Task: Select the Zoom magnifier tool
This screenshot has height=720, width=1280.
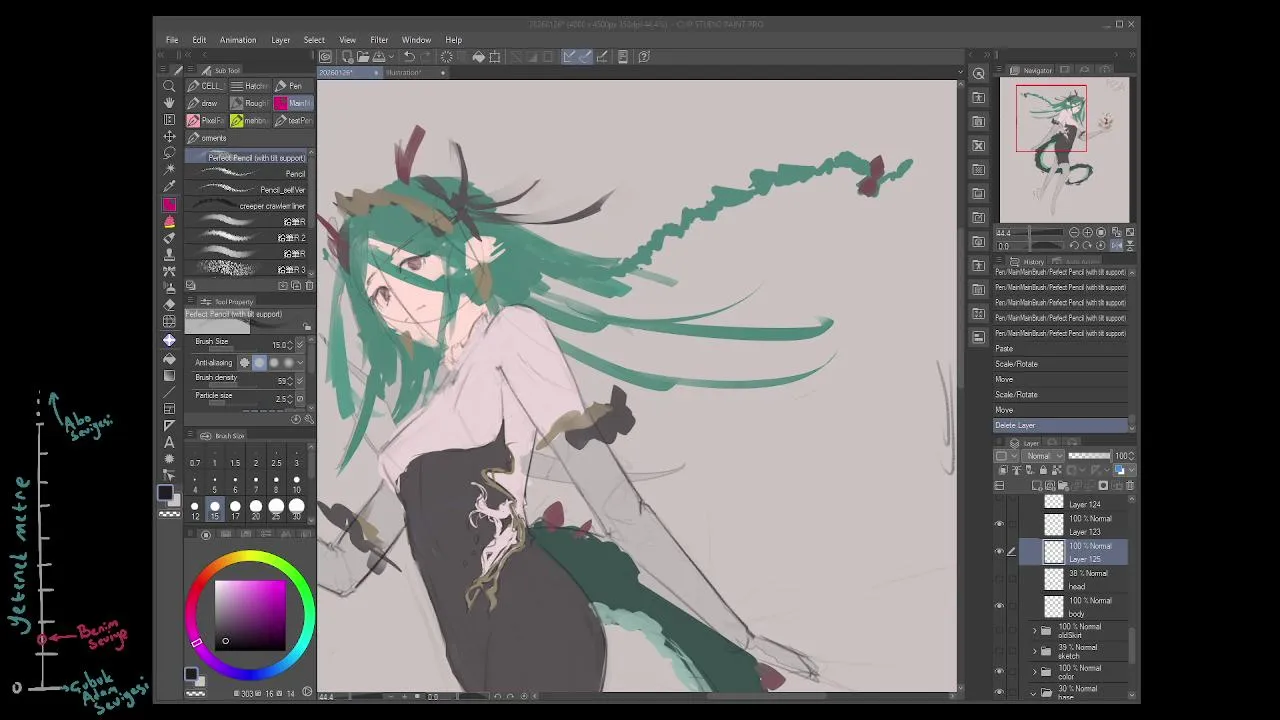Action: [169, 86]
